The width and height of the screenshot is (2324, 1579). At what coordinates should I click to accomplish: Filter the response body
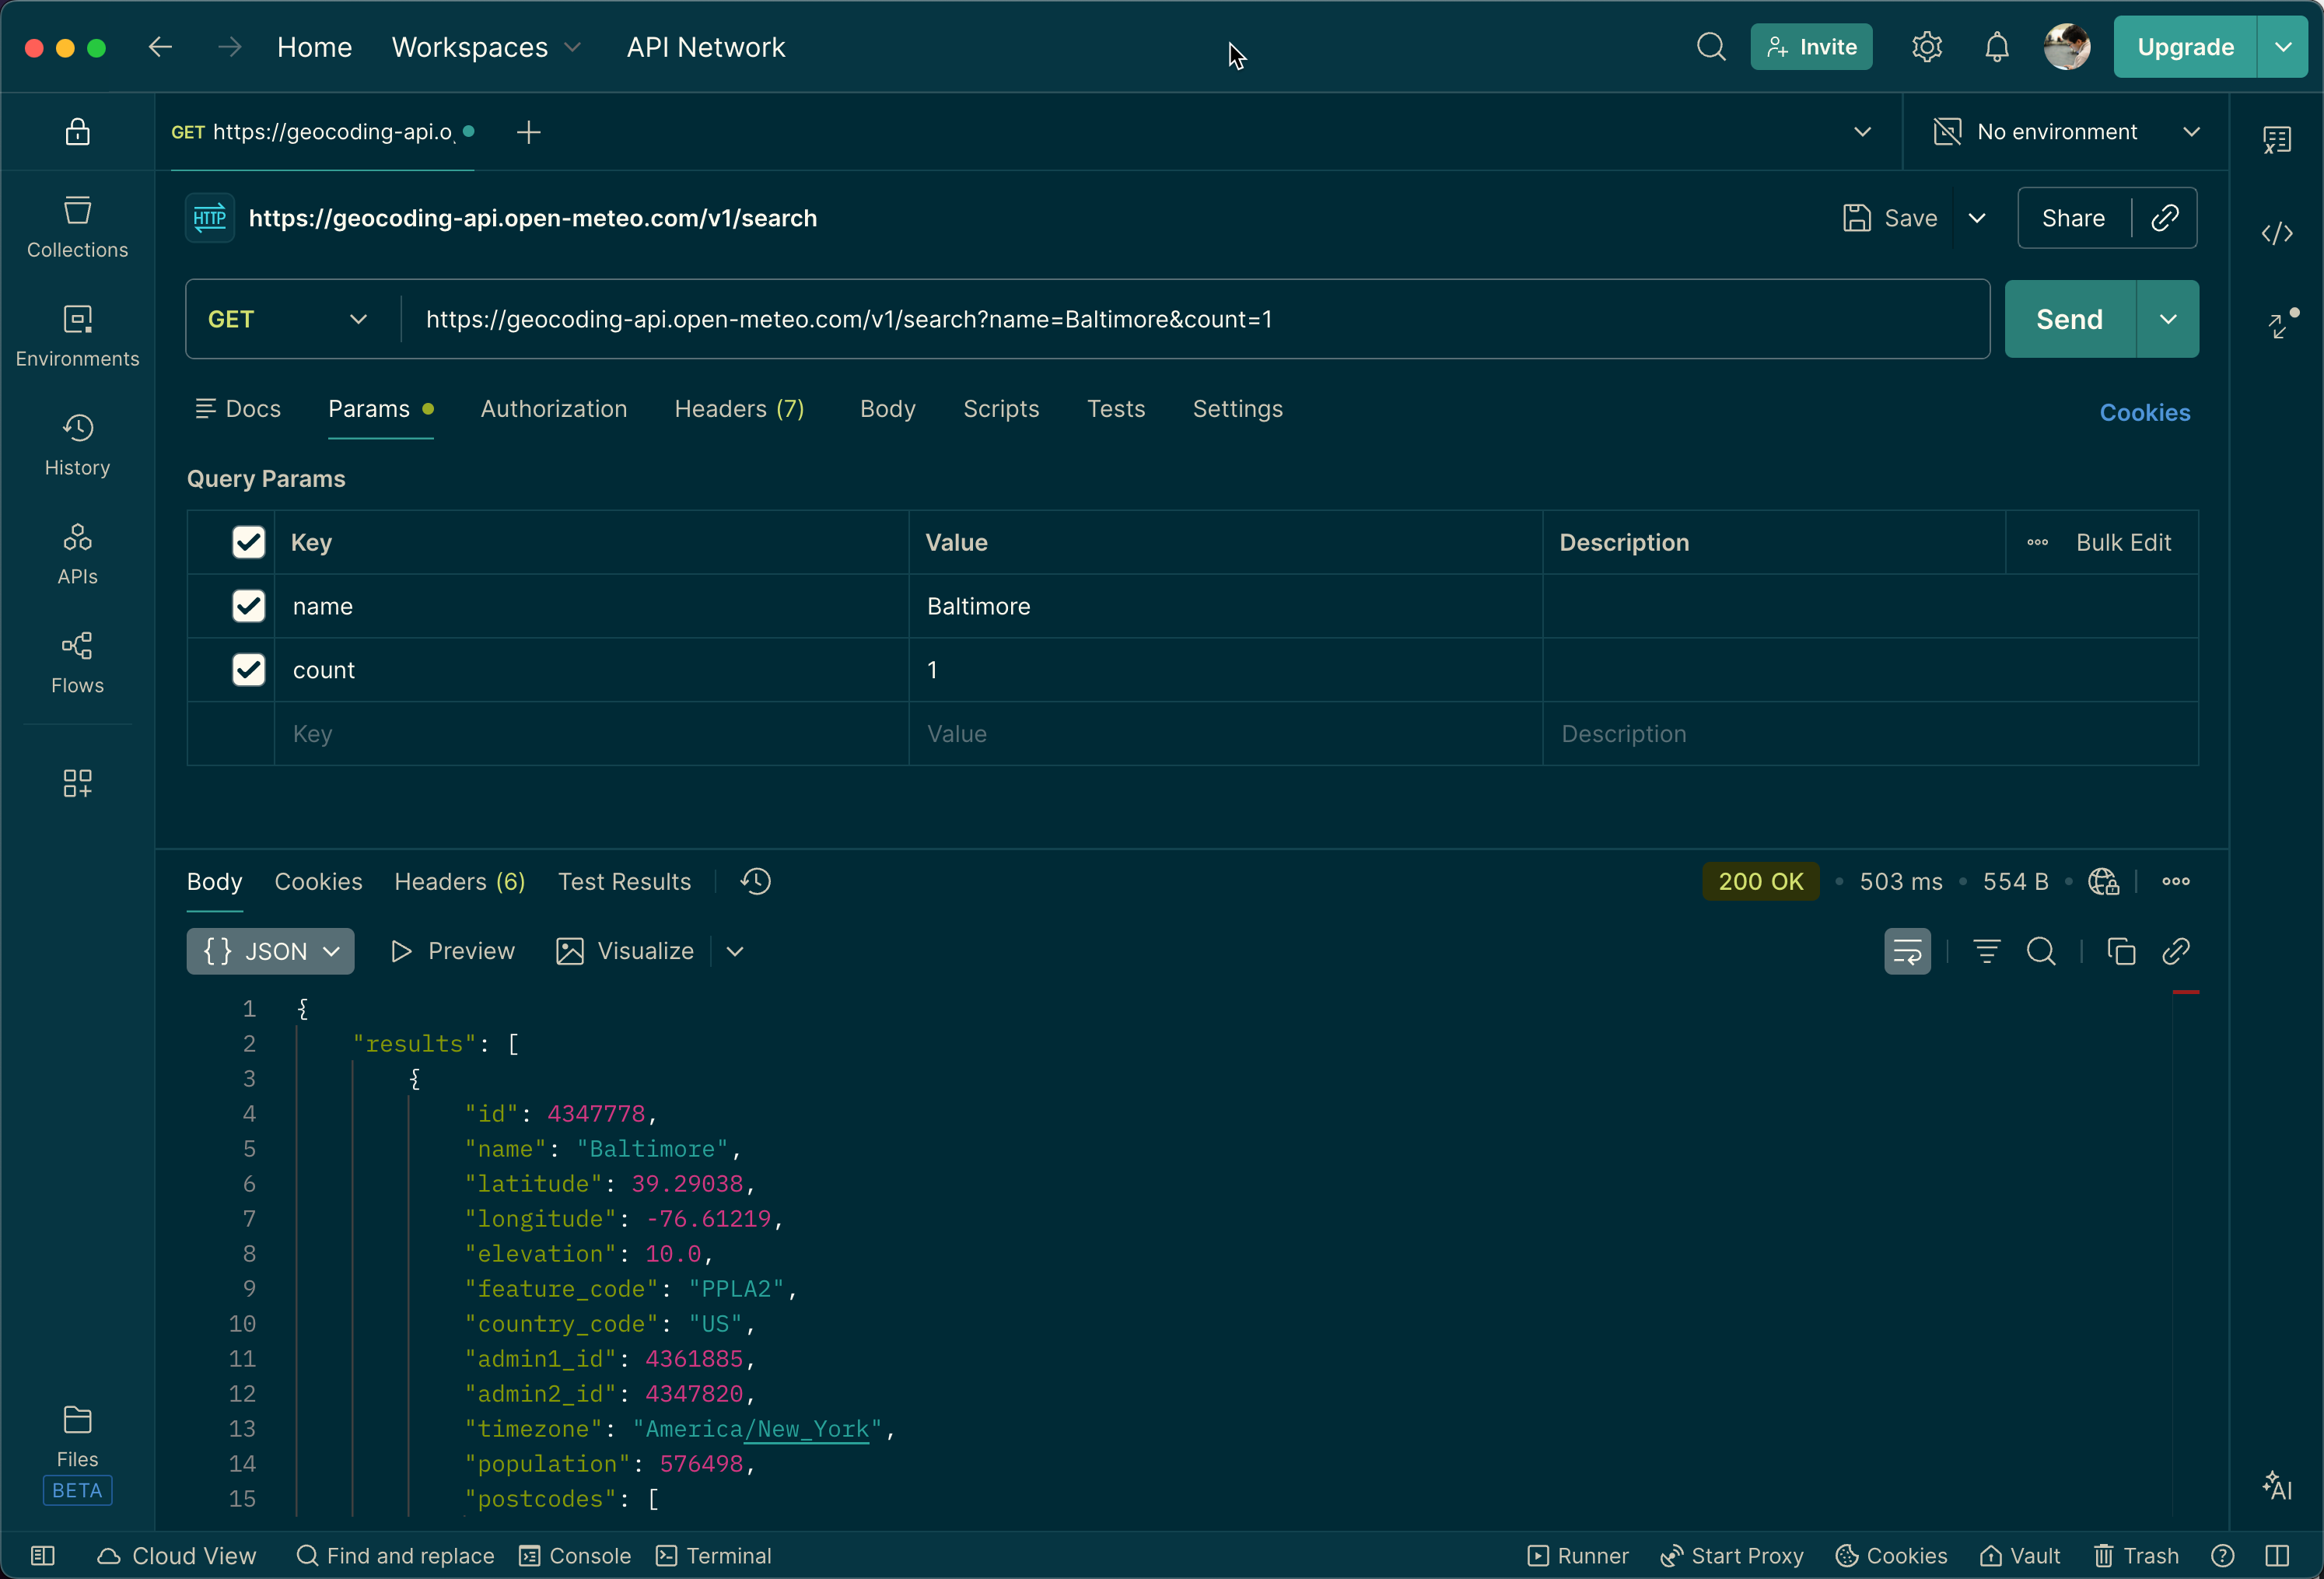tap(1987, 951)
